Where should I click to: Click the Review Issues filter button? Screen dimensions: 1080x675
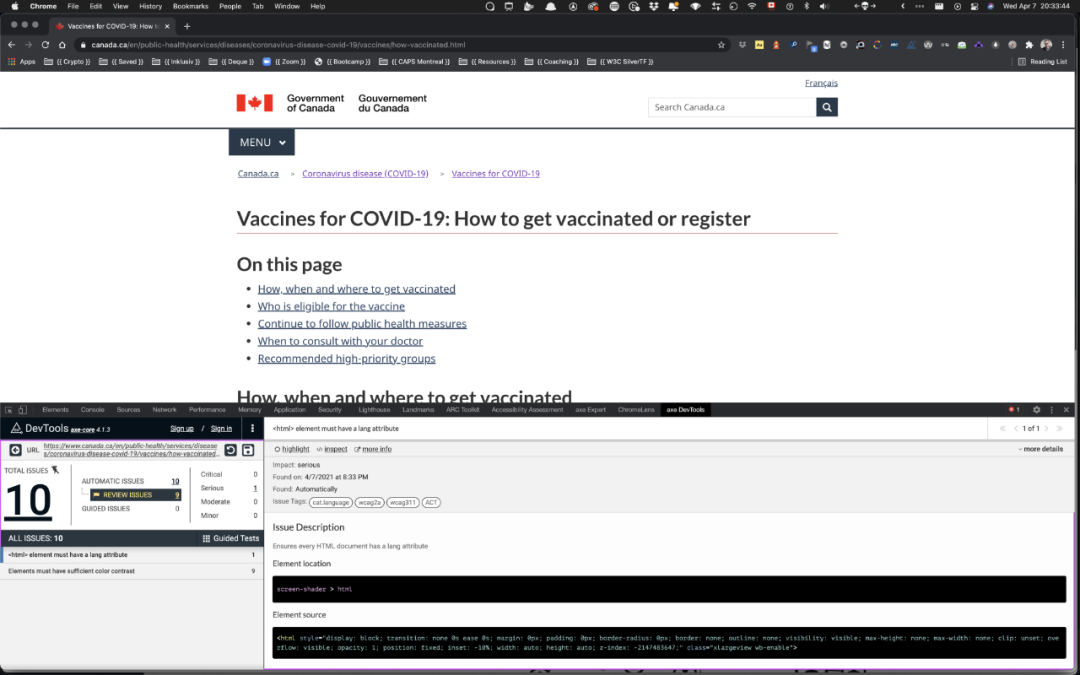136,495
